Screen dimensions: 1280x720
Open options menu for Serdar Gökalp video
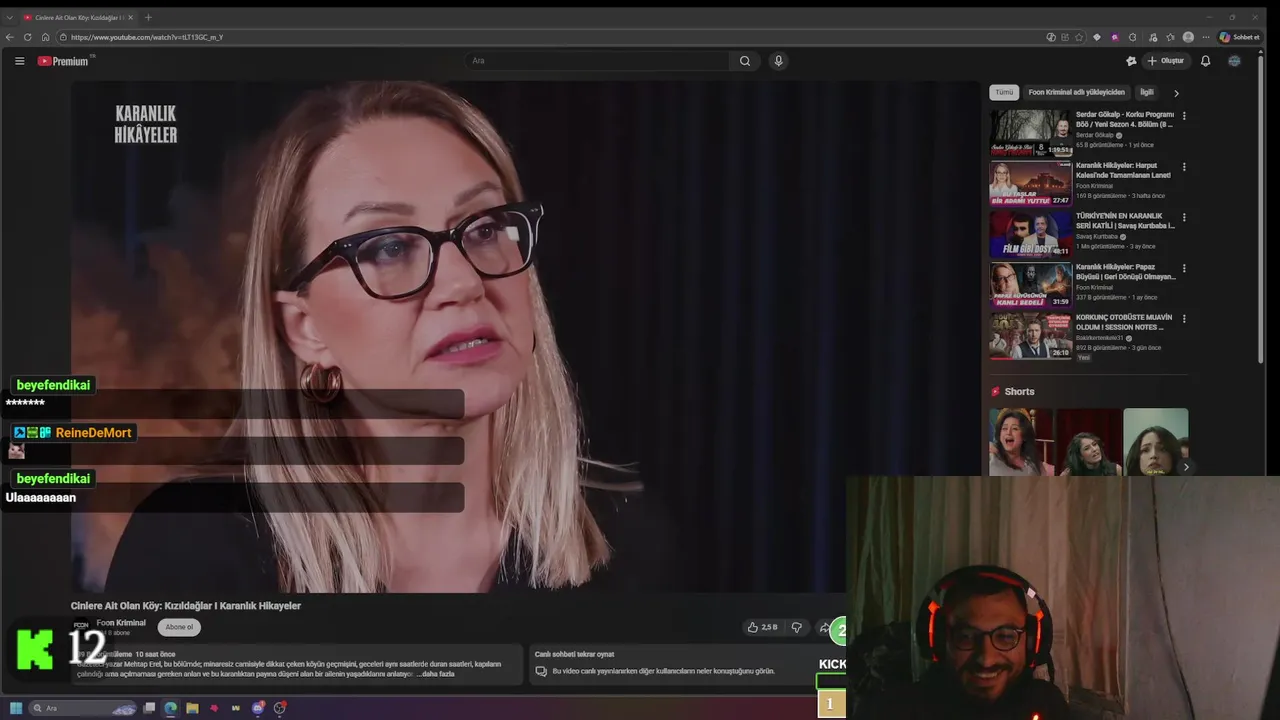pos(1184,116)
